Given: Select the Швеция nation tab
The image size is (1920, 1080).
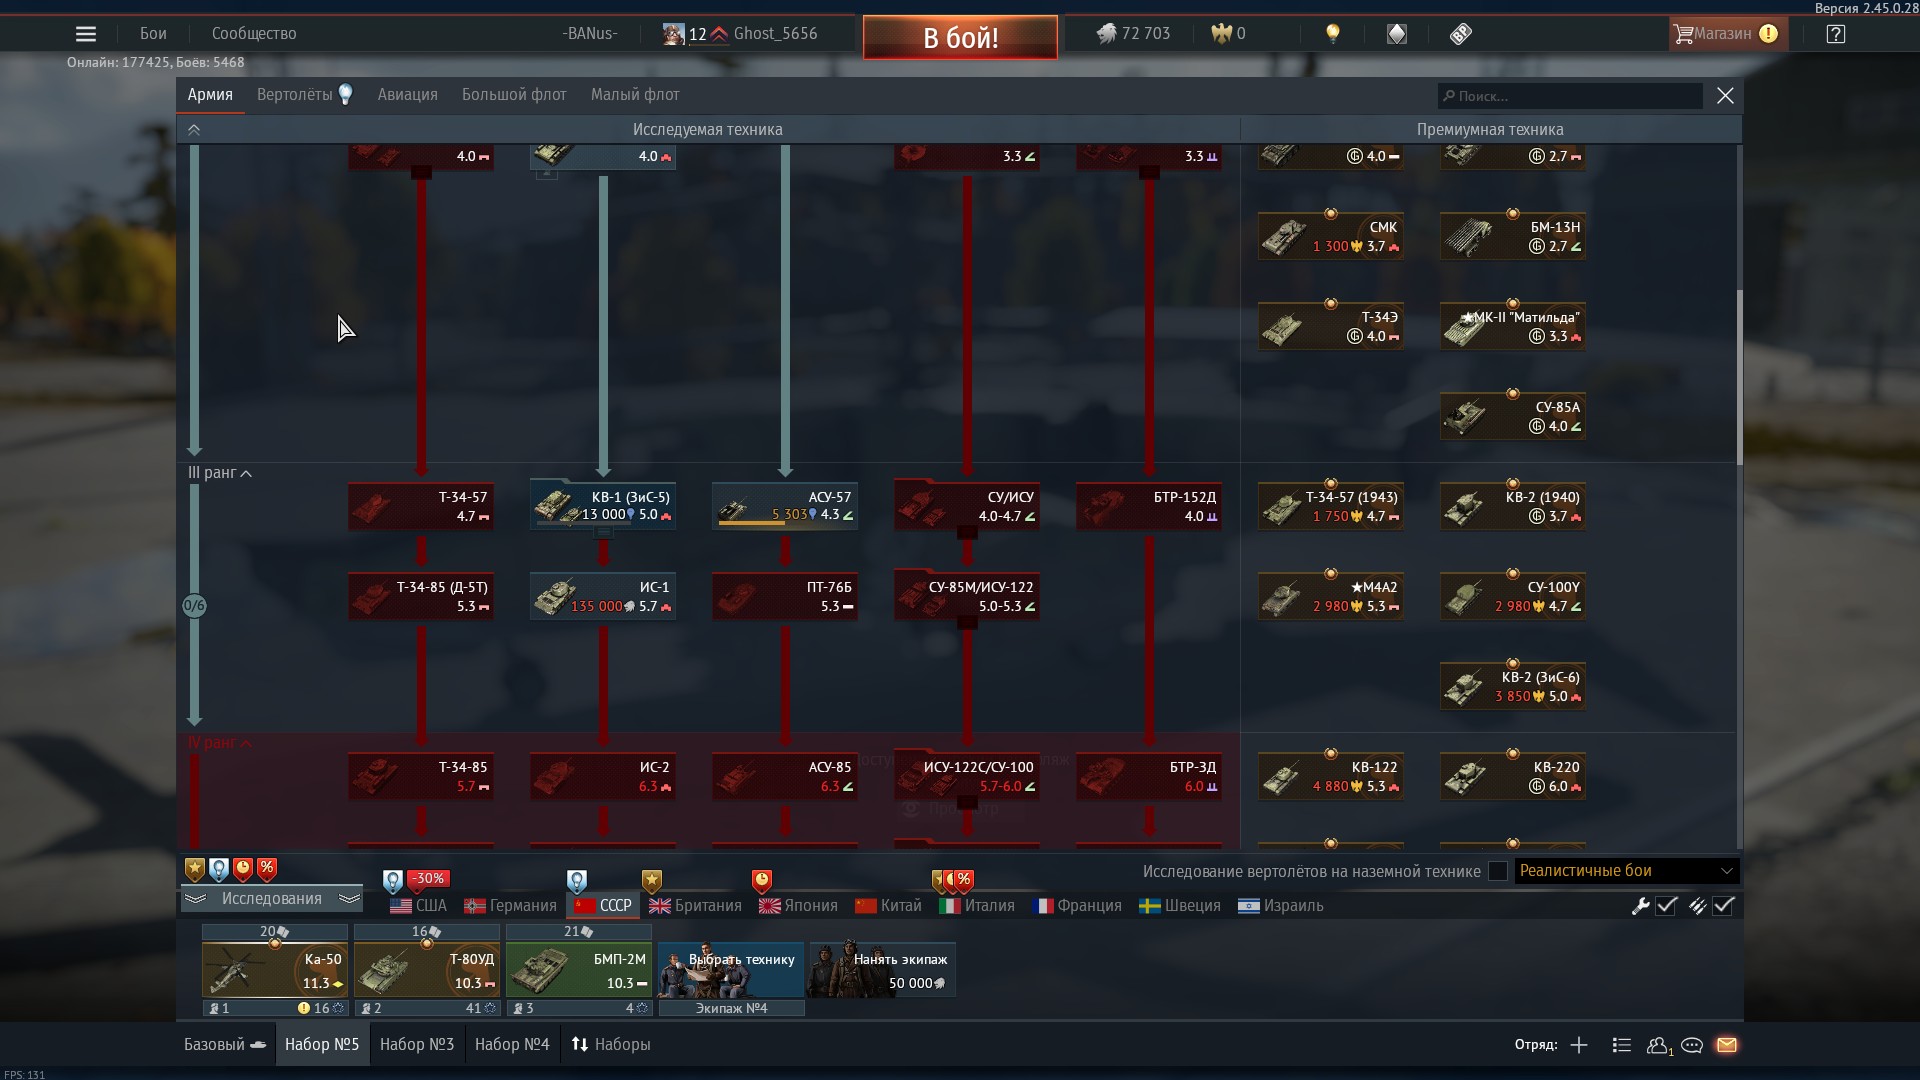Looking at the screenshot, I should [1180, 906].
